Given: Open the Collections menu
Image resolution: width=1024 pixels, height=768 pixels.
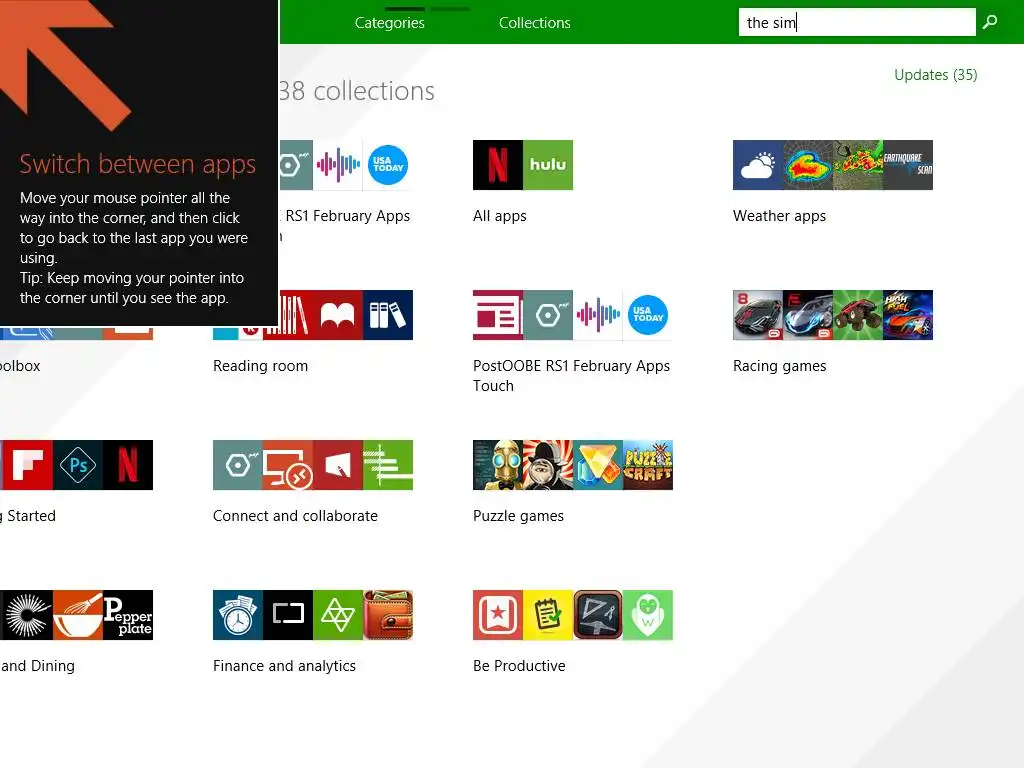Looking at the screenshot, I should point(535,23).
